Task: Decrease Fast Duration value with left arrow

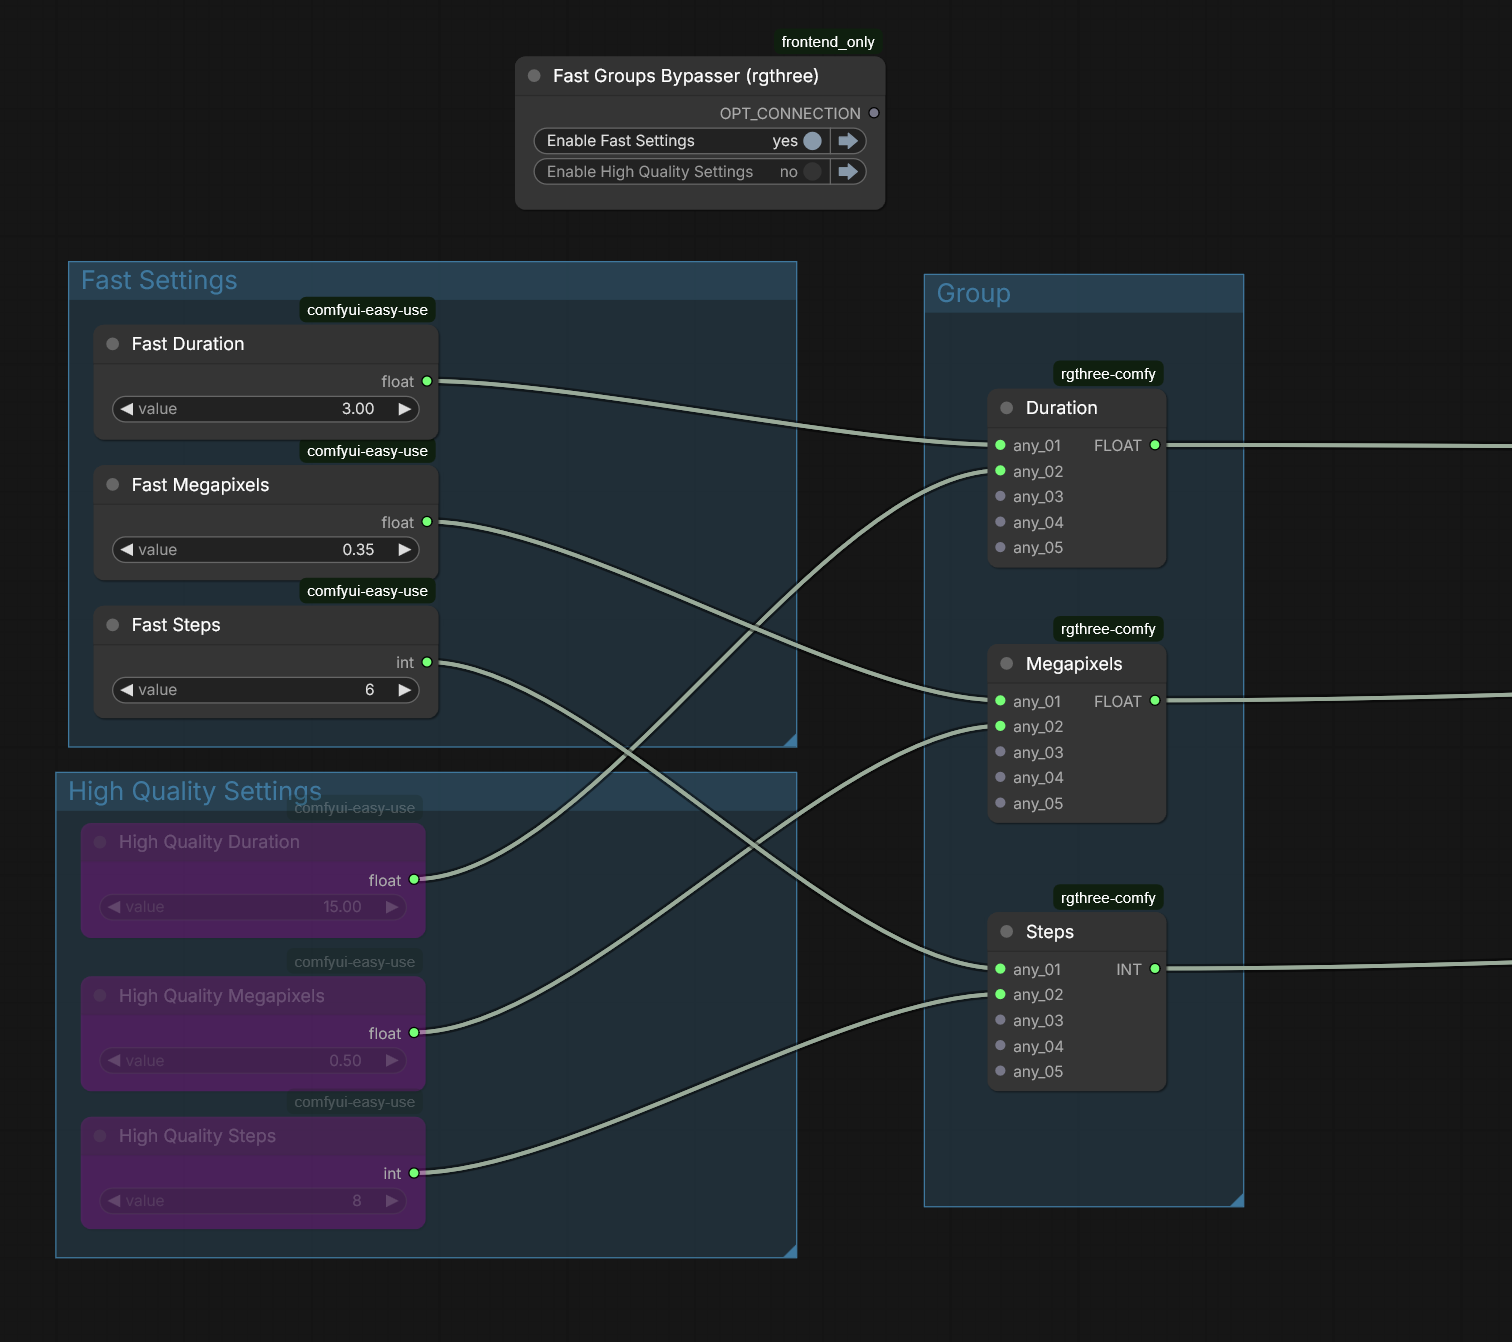Action: 127,409
